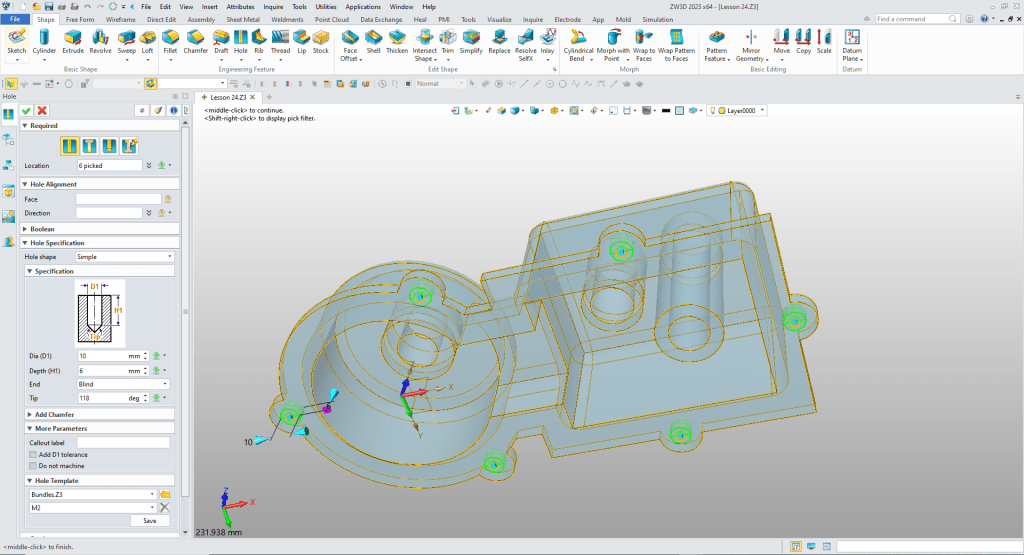Viewport: 1024px width, 555px height.
Task: Toggle layer lightbulb visibility for Layer0000
Action: coord(714,110)
